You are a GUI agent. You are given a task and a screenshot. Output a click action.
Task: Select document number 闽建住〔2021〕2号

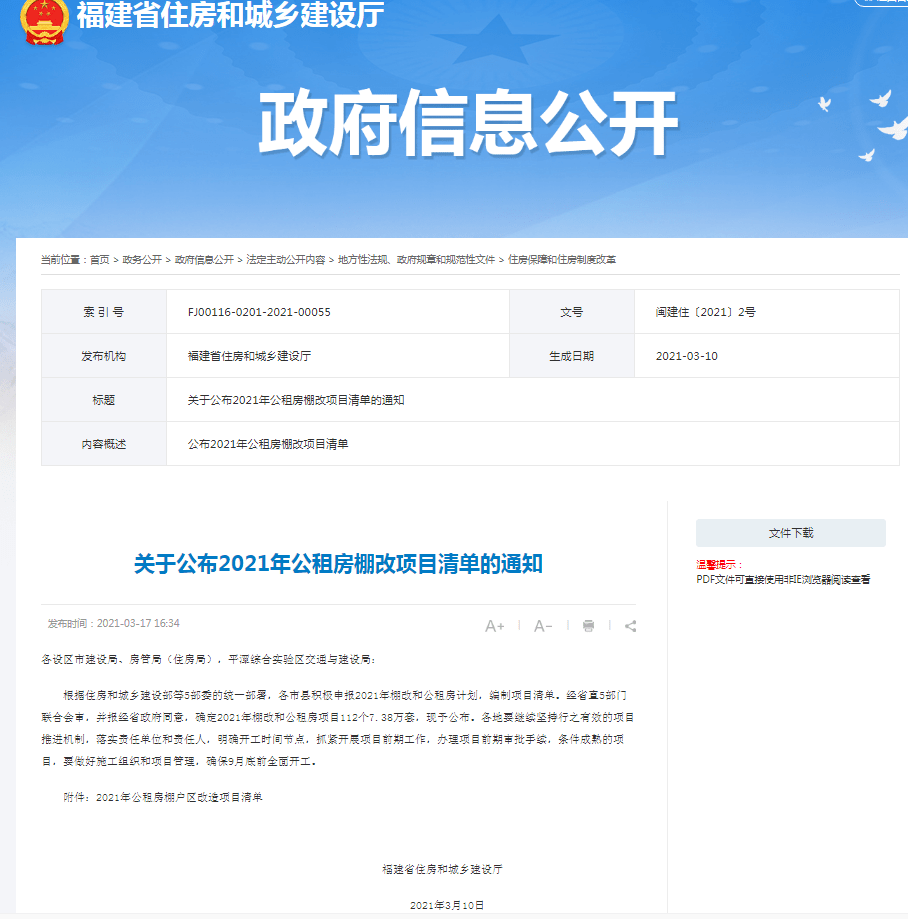click(705, 312)
